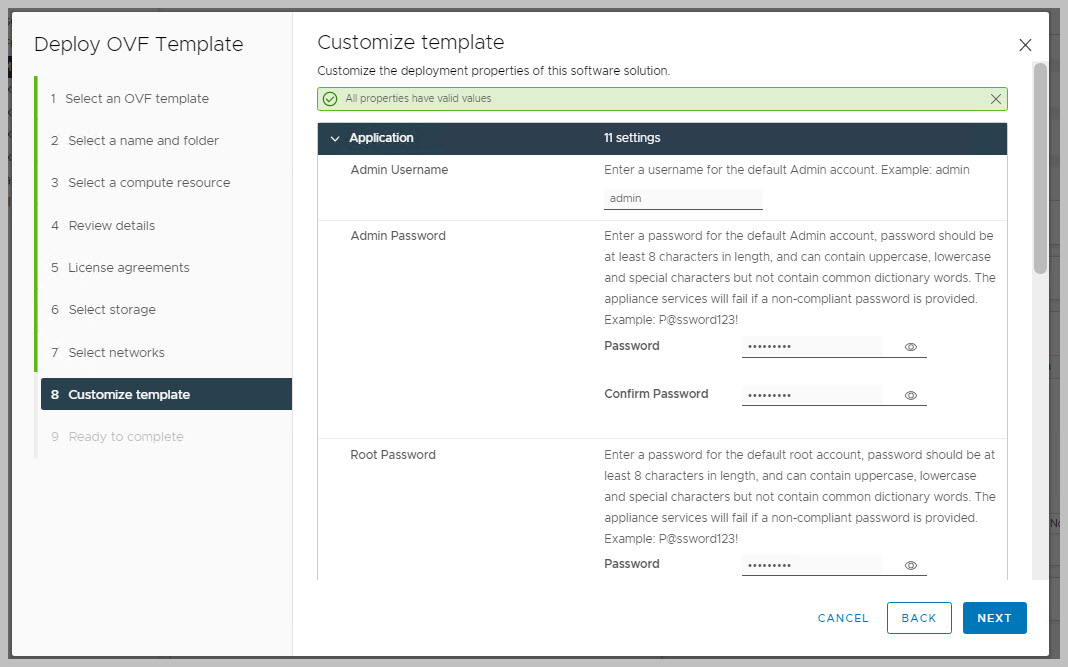This screenshot has height=667, width=1068.
Task: Click the green checkmark validation icon
Action: tap(330, 99)
